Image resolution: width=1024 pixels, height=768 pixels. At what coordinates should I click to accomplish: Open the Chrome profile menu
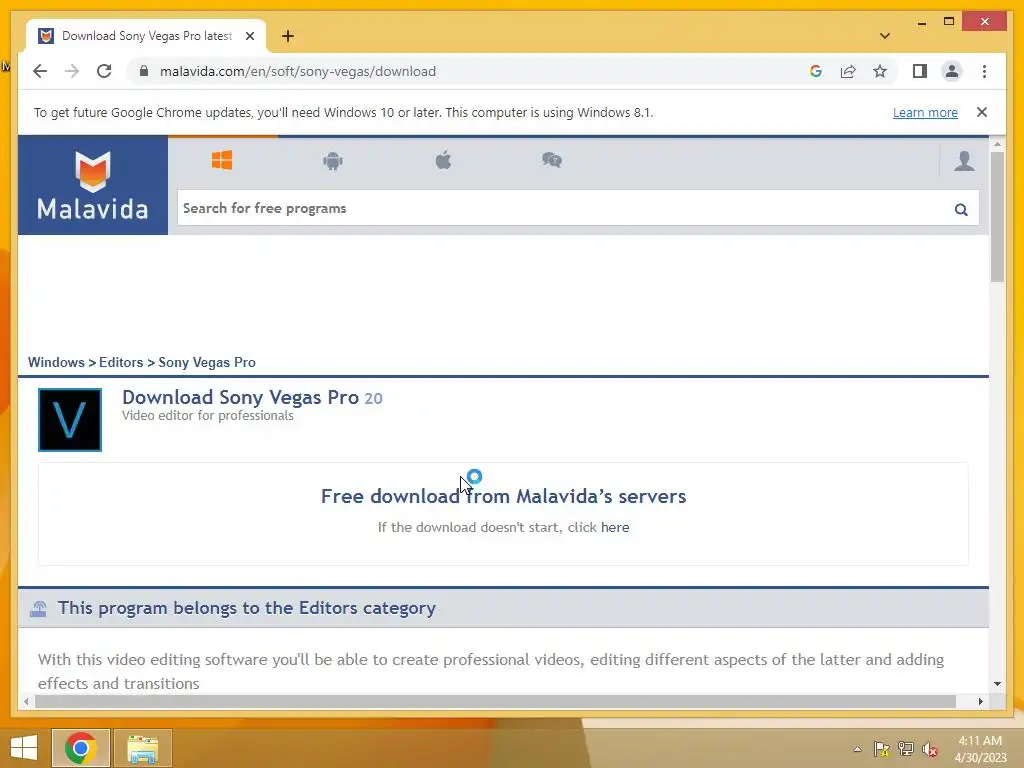952,71
